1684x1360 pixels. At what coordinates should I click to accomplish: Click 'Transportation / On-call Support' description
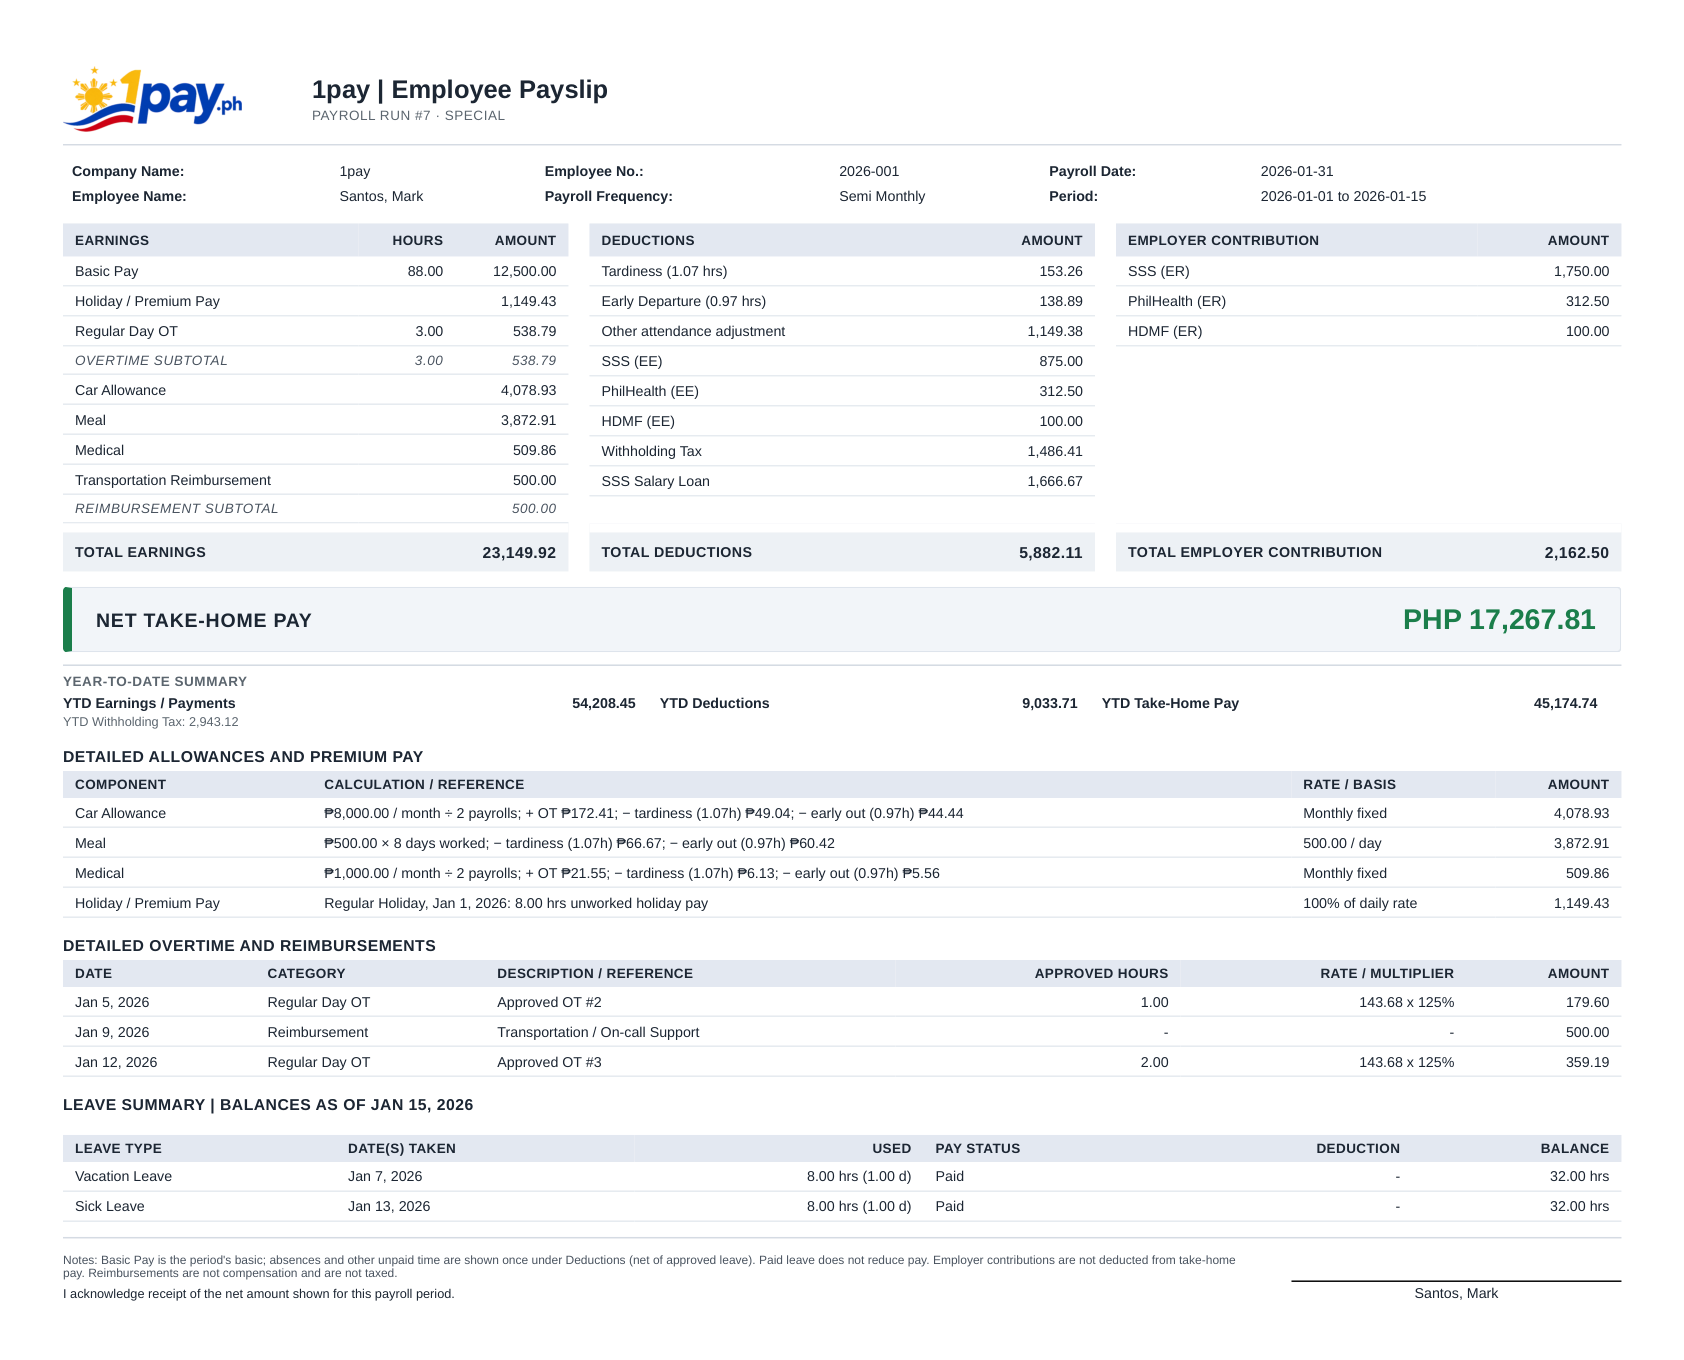(x=598, y=1032)
